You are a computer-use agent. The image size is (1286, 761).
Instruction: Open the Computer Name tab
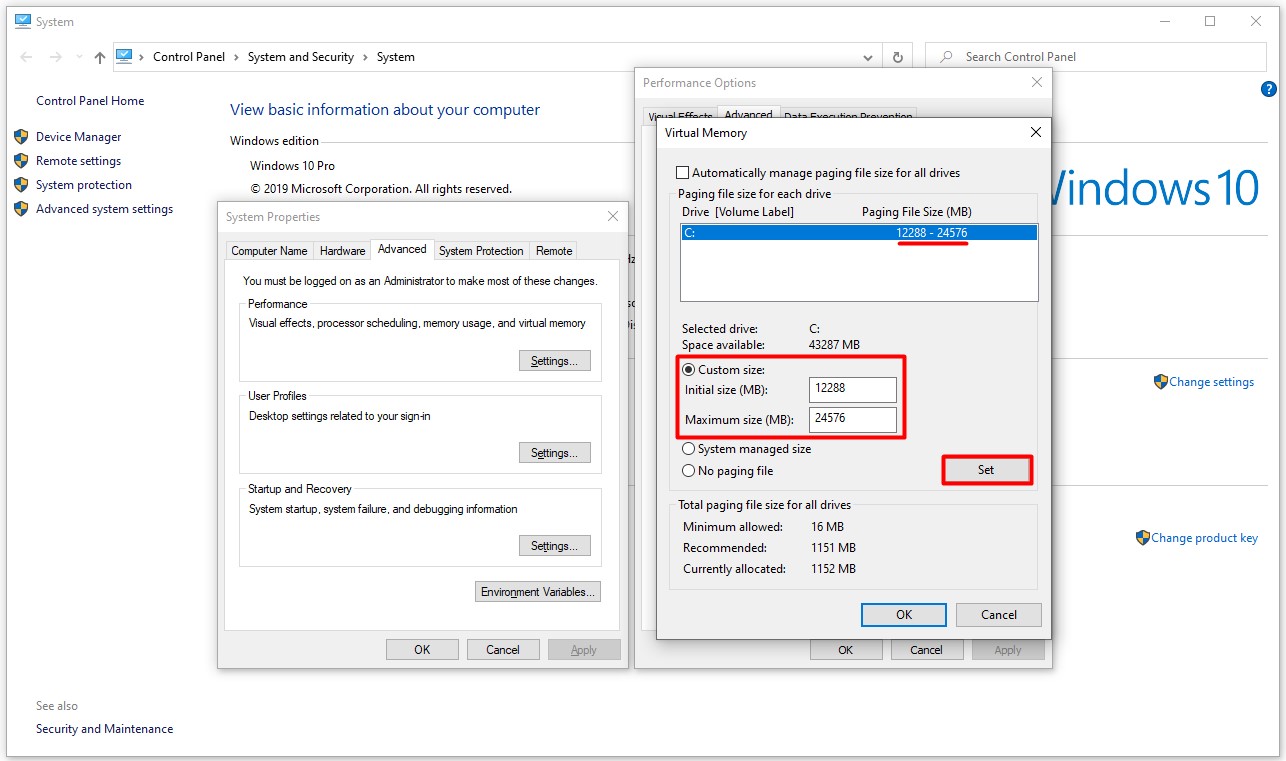click(269, 251)
